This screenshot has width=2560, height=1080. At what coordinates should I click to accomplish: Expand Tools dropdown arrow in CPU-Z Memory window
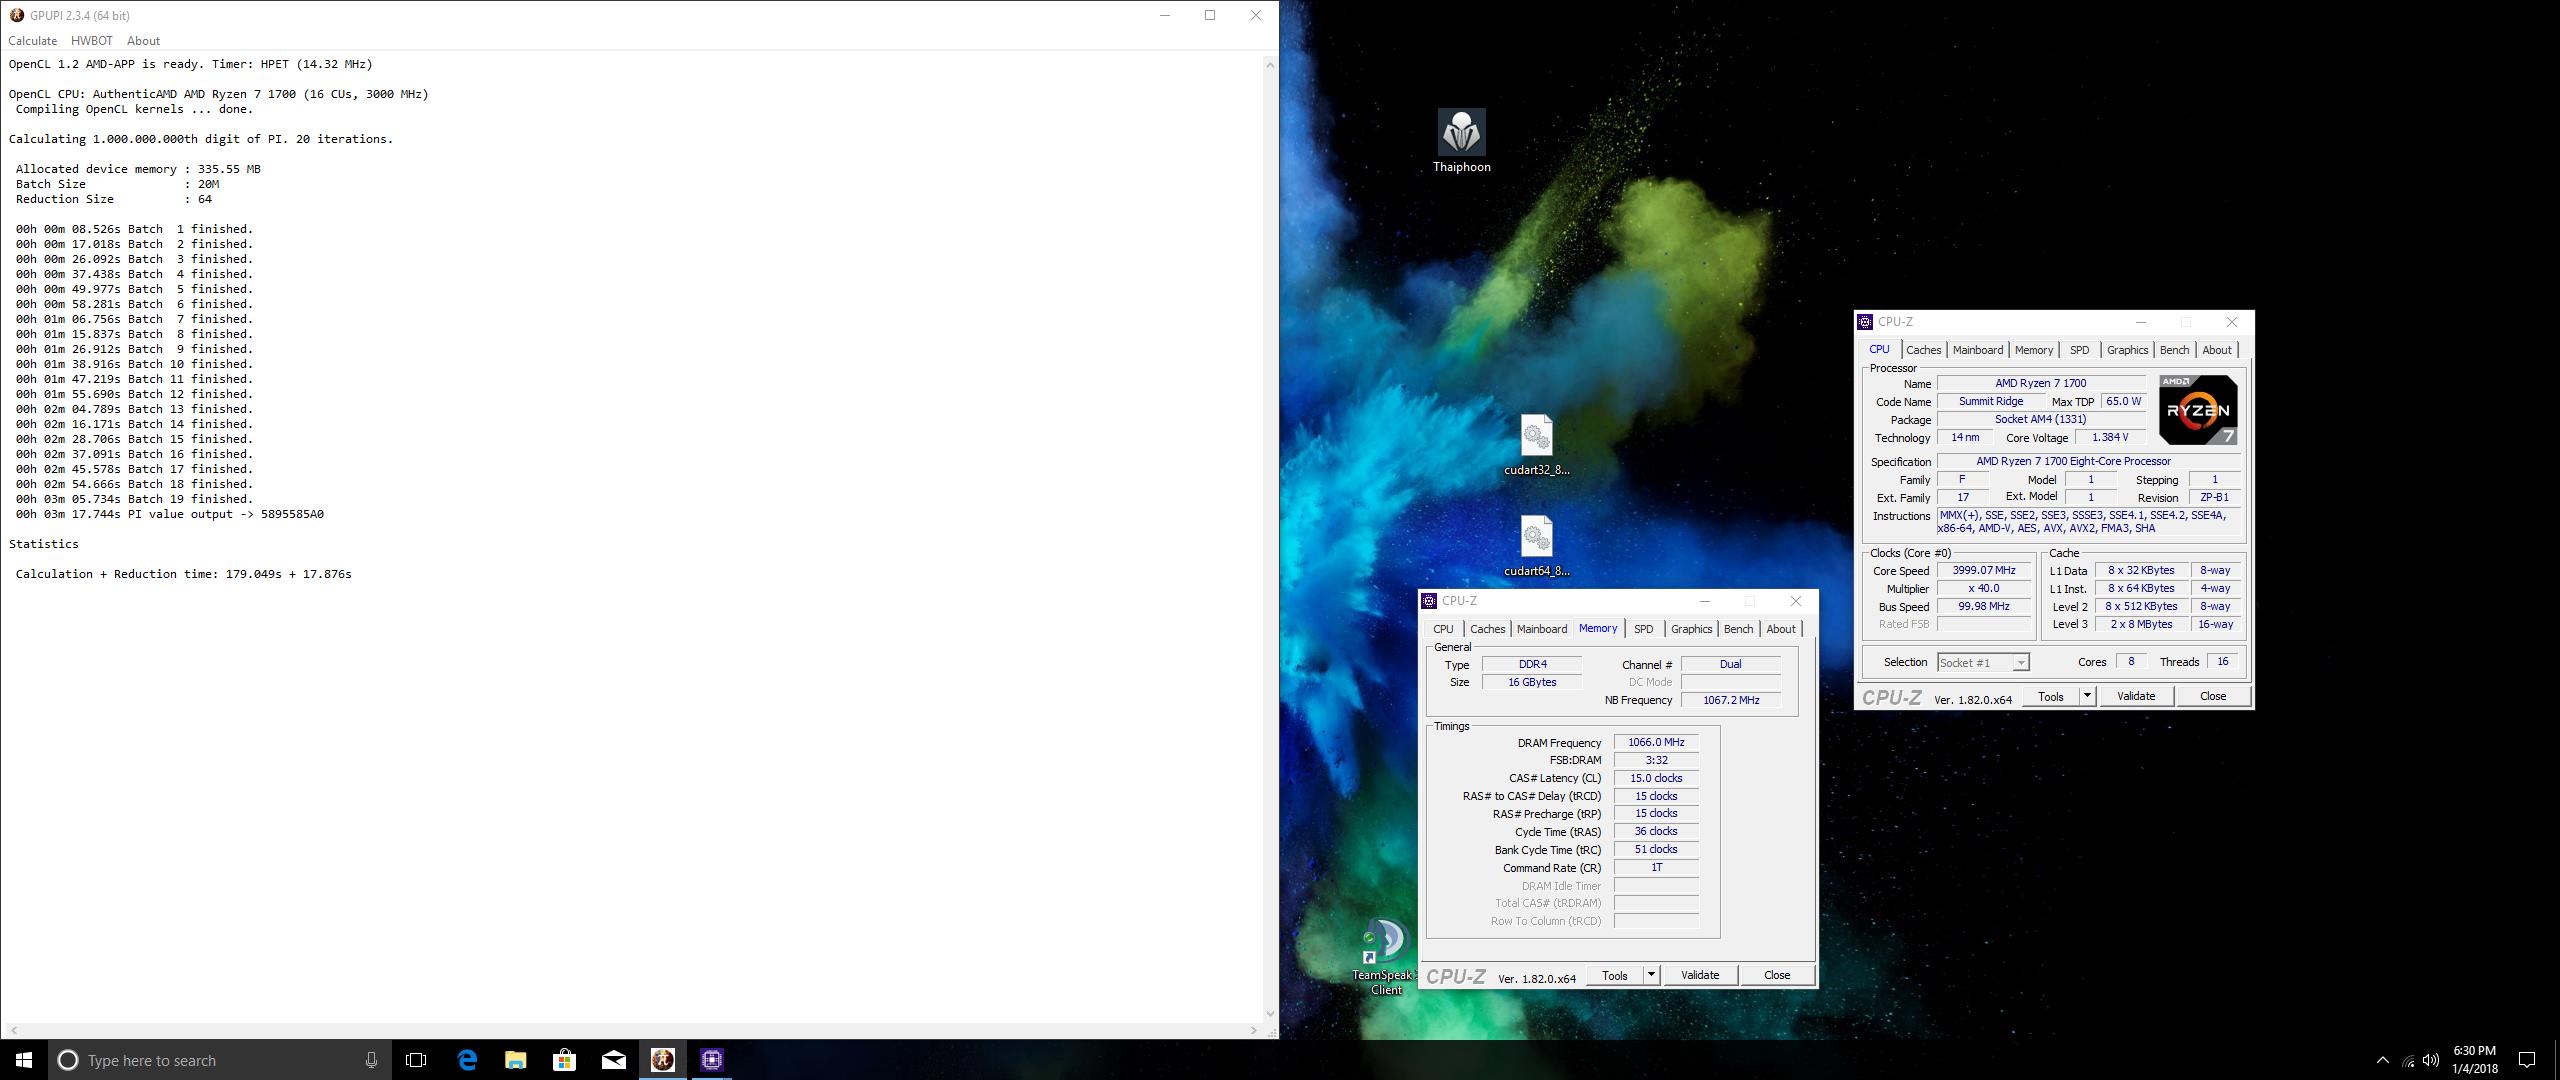(1651, 975)
